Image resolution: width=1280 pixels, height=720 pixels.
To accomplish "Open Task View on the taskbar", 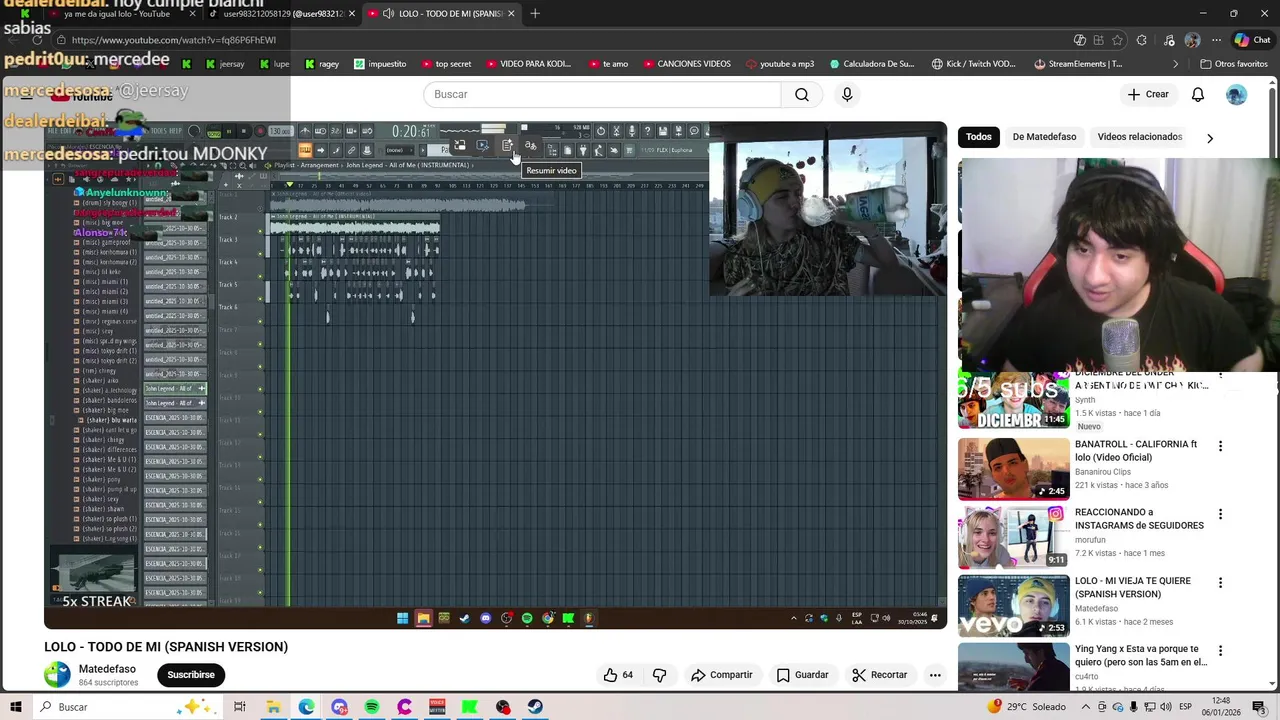I will click(x=240, y=707).
